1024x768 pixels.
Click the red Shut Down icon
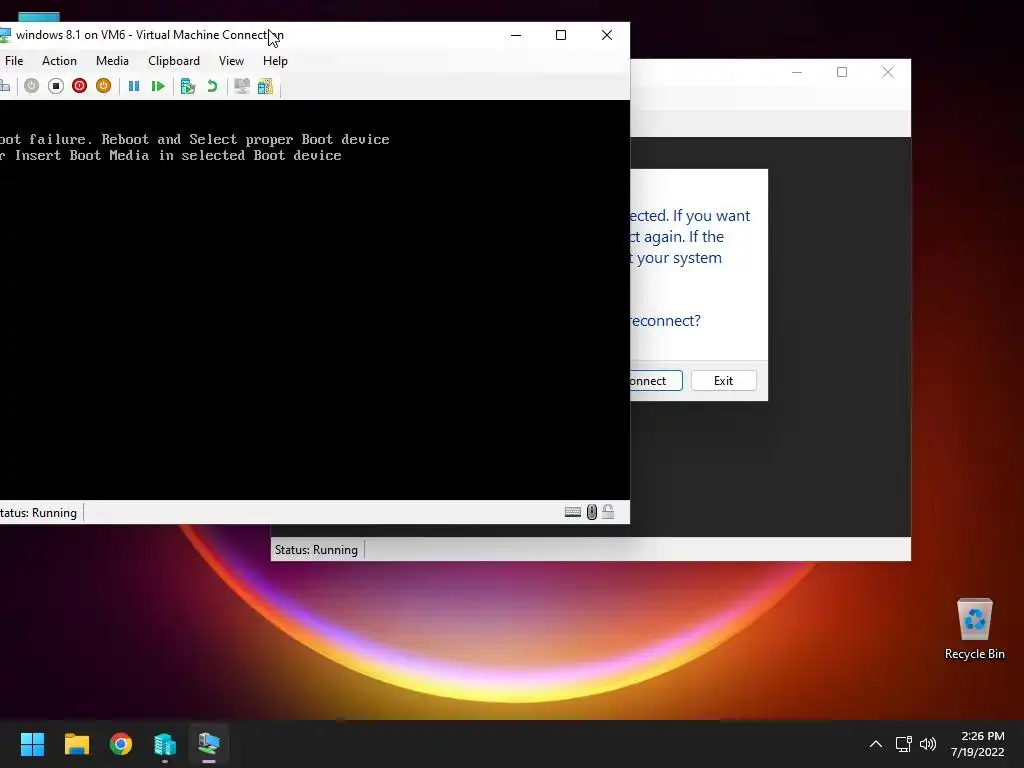80,86
